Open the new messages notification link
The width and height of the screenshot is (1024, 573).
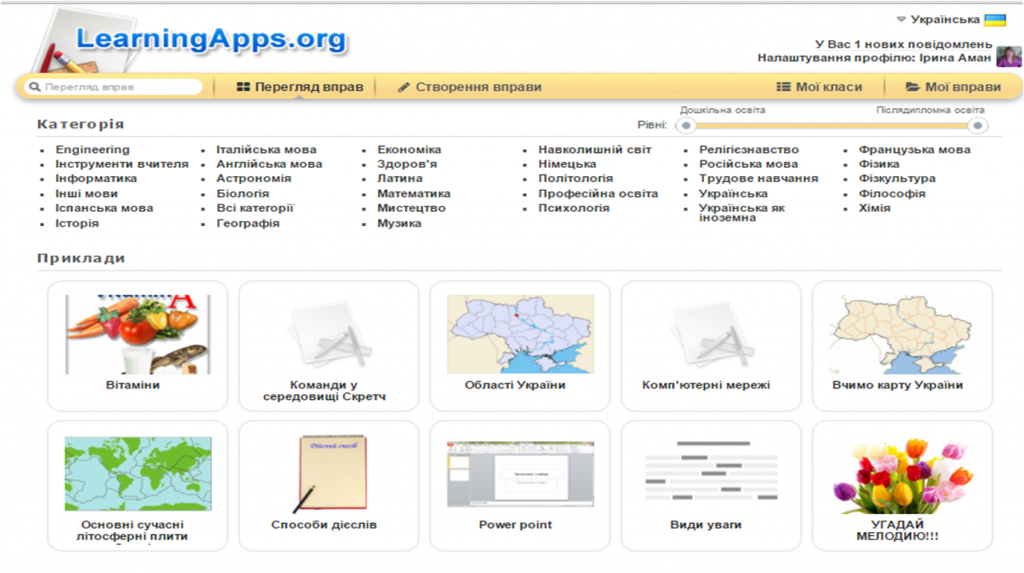tap(903, 44)
